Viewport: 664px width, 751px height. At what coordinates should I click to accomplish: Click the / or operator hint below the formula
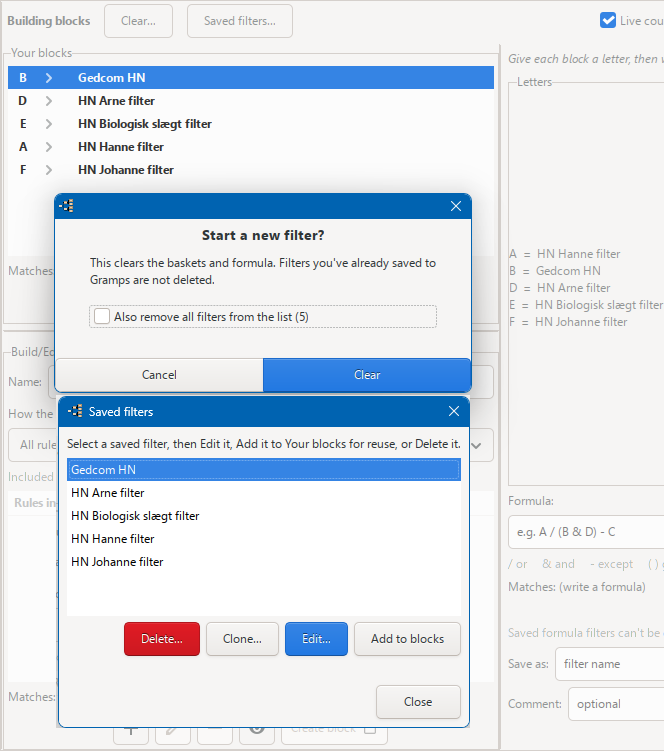point(518,564)
